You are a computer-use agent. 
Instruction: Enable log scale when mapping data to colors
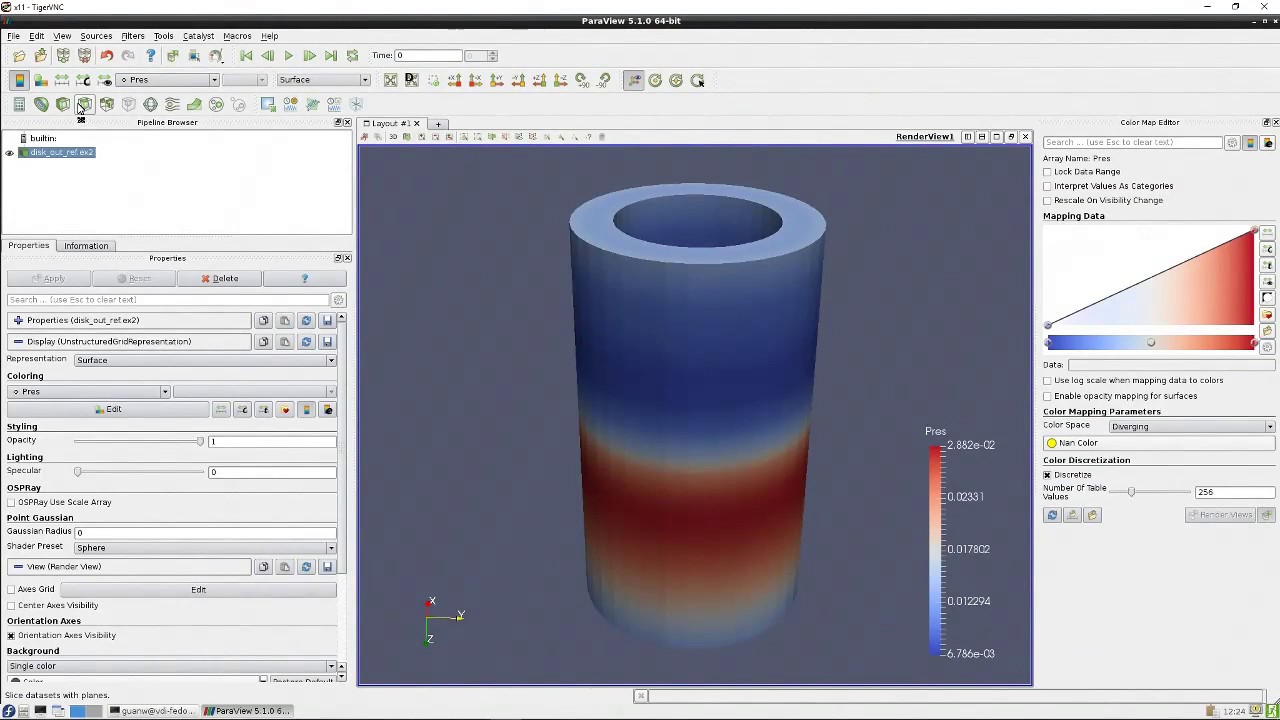click(x=1048, y=381)
